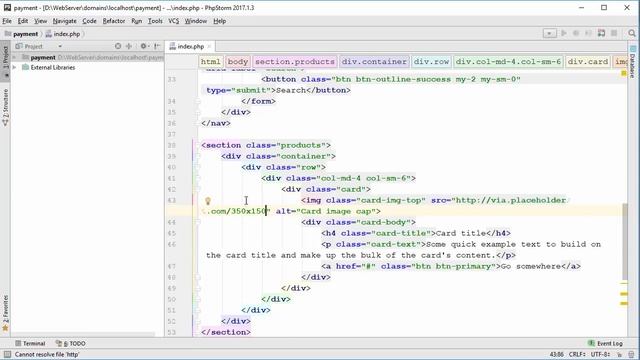Open the Favorites tool window stripe
The image size is (640, 360).
point(5,313)
